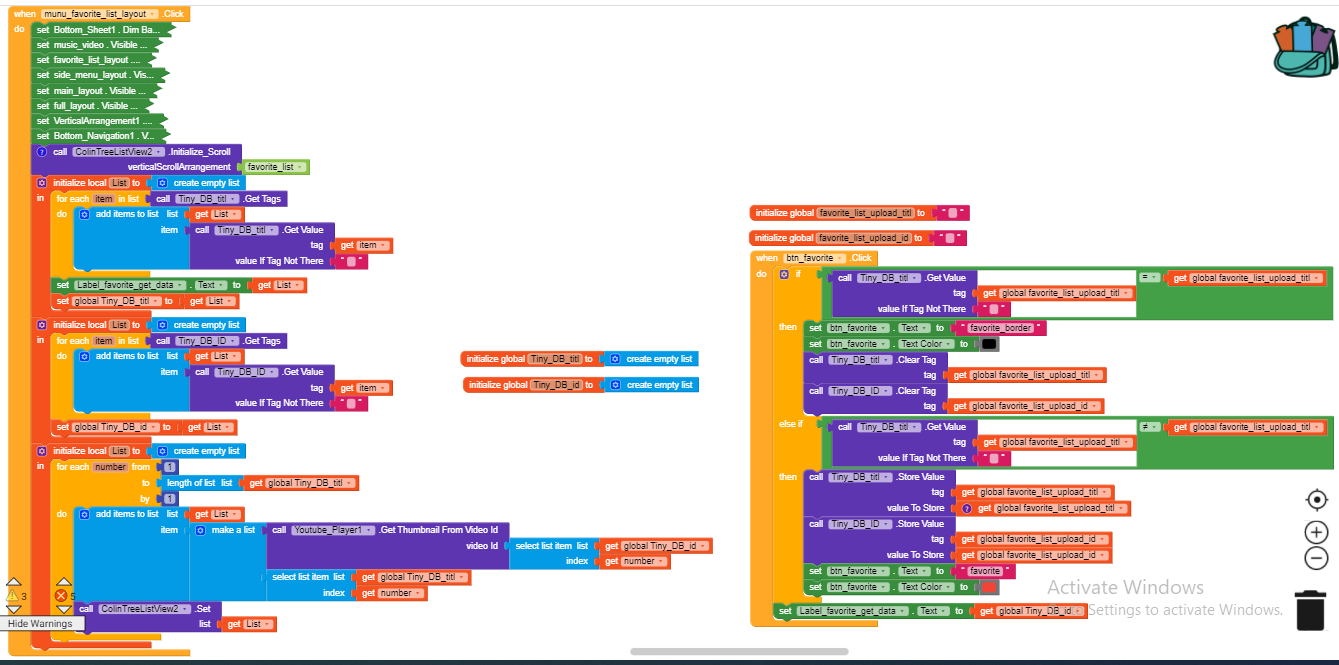Zoom out using the minus icon
This screenshot has width=1339, height=665.
pyautogui.click(x=1316, y=558)
